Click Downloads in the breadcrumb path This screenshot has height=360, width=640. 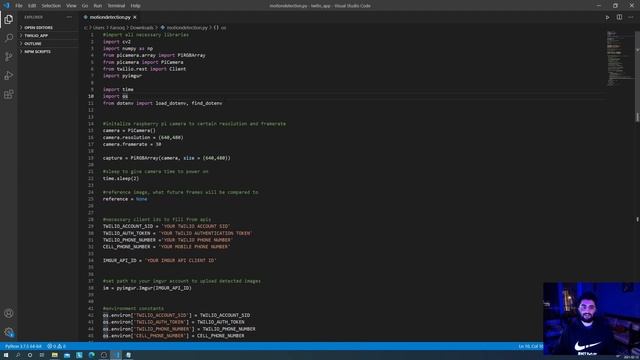[x=142, y=28]
